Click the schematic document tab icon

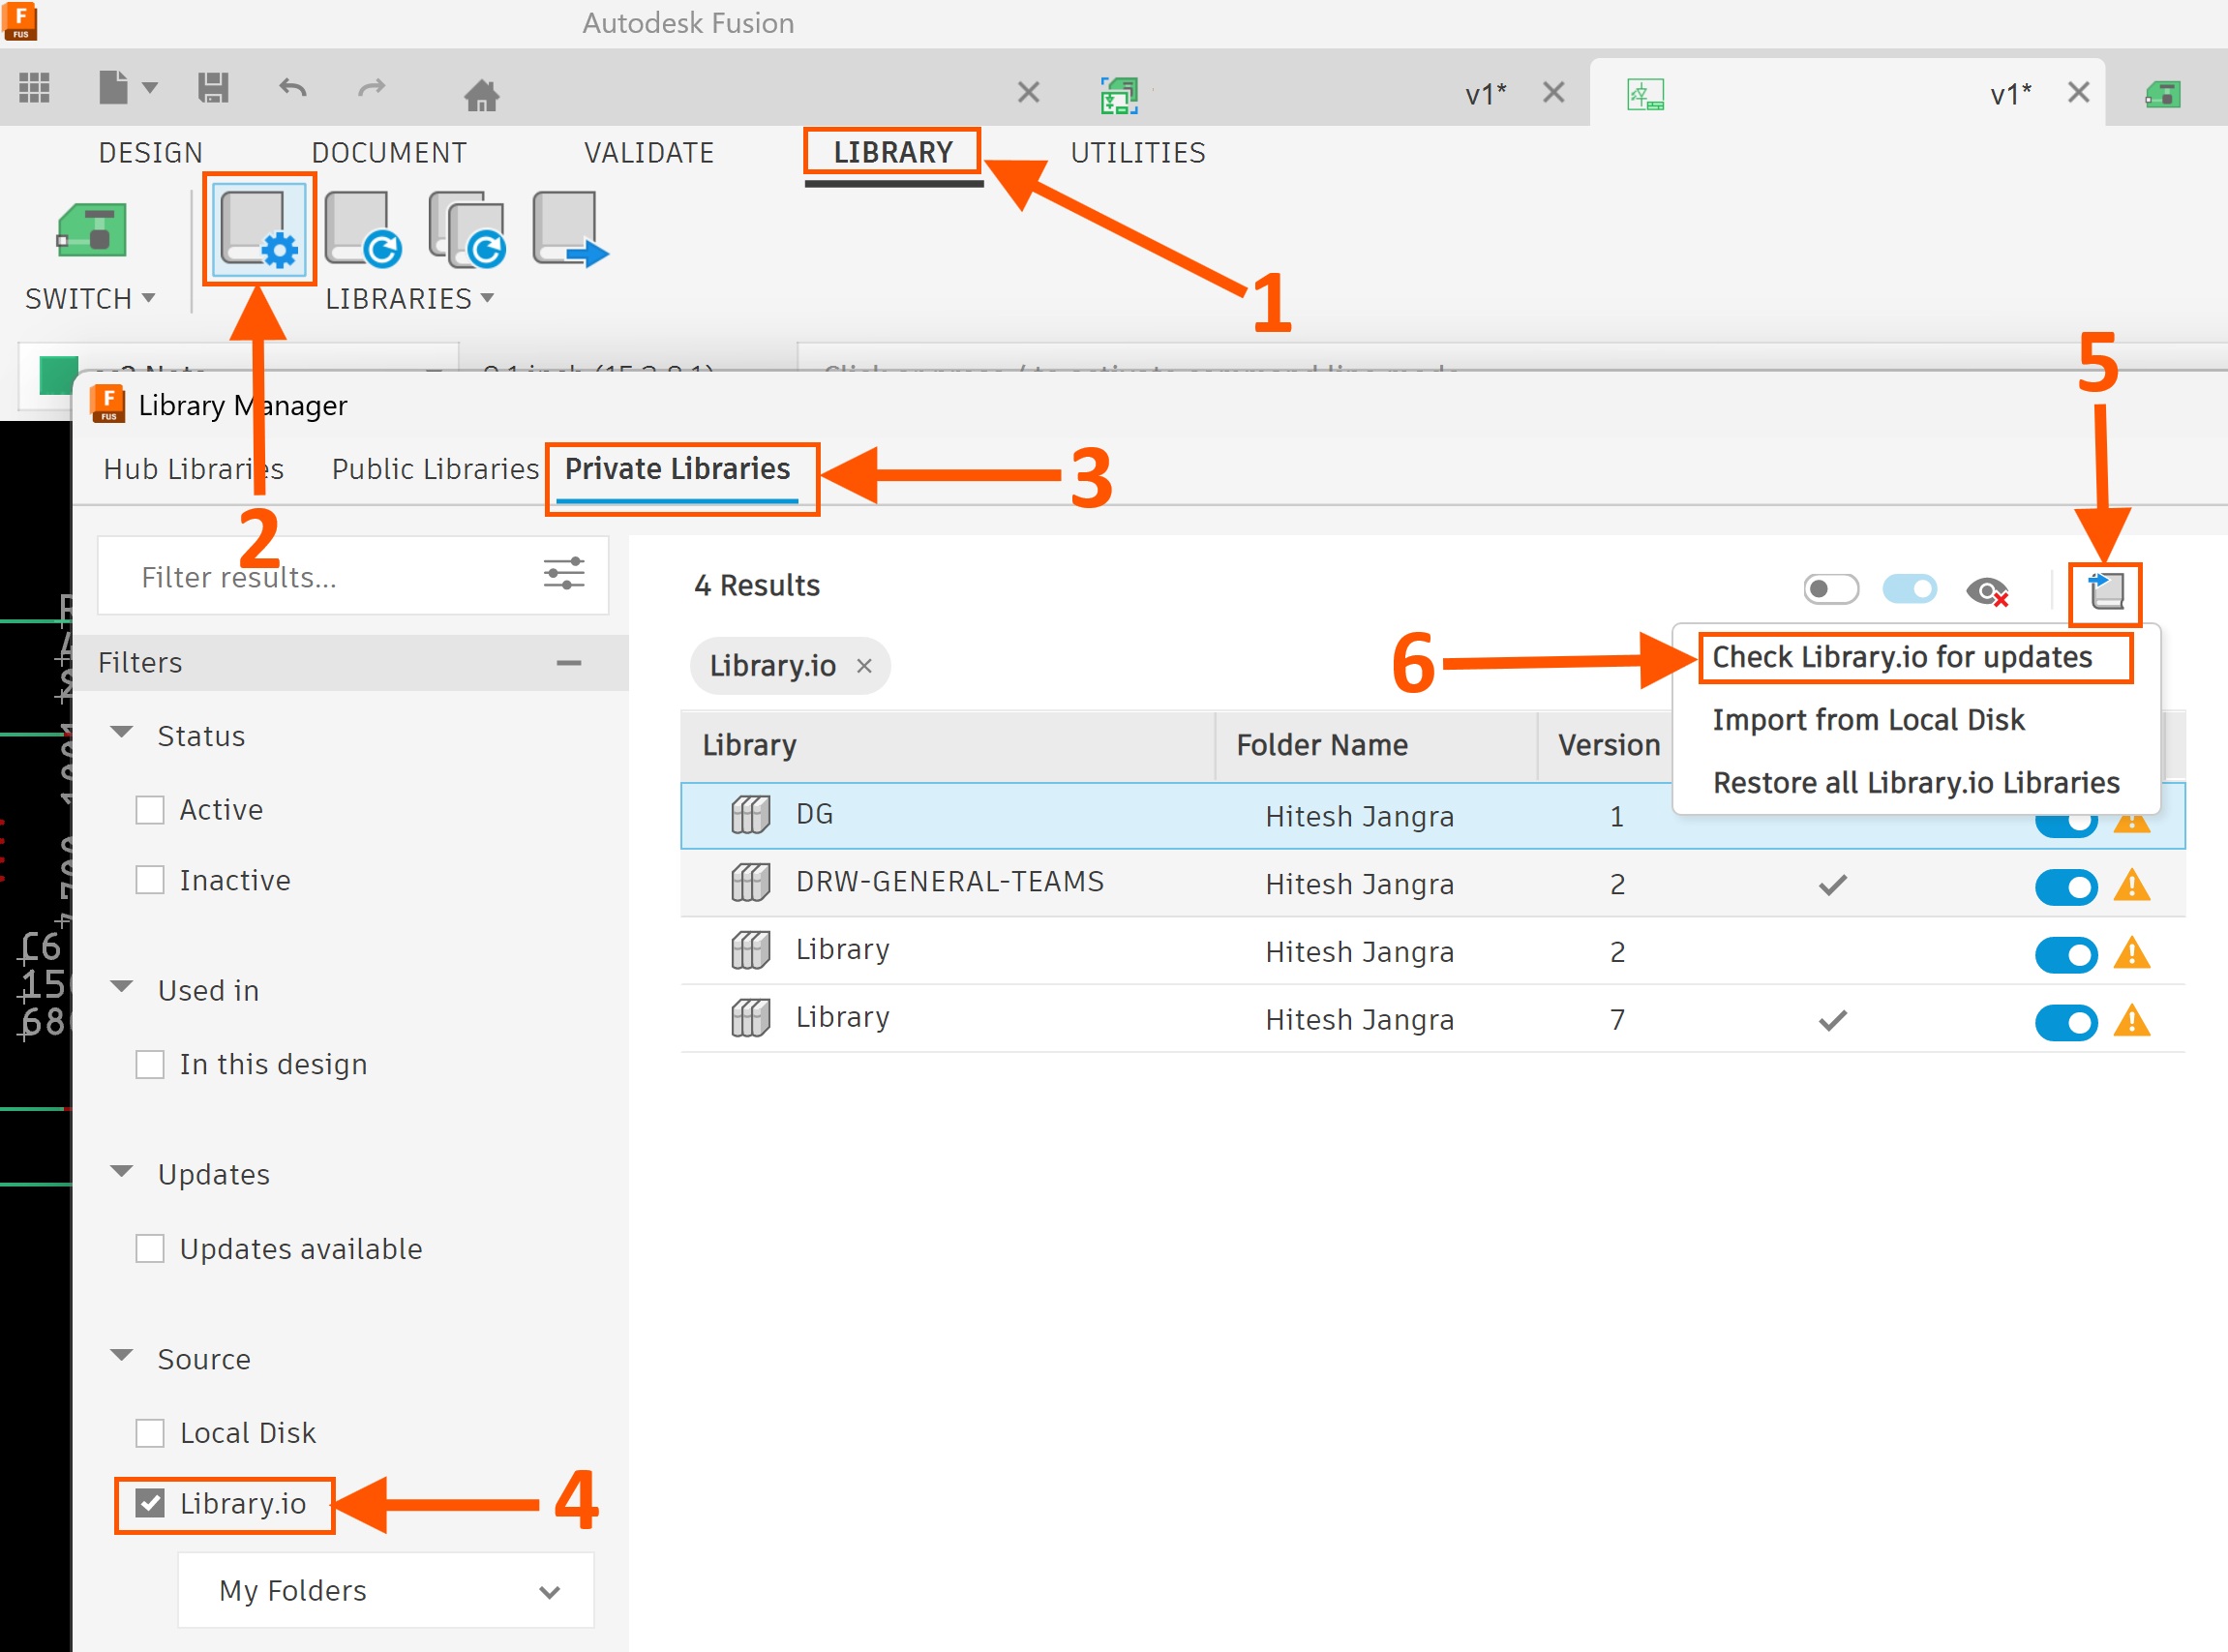point(1645,94)
